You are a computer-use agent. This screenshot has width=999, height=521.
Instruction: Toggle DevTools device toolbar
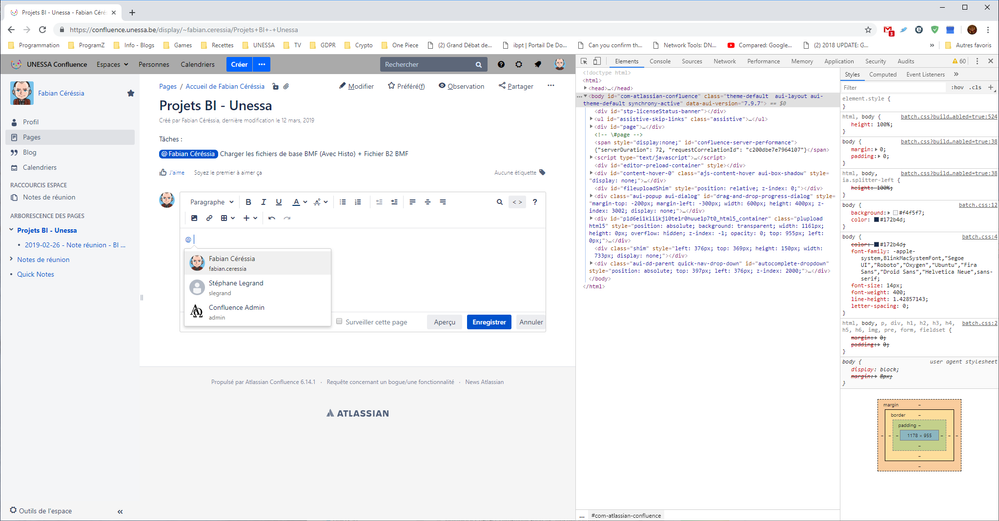click(597, 61)
